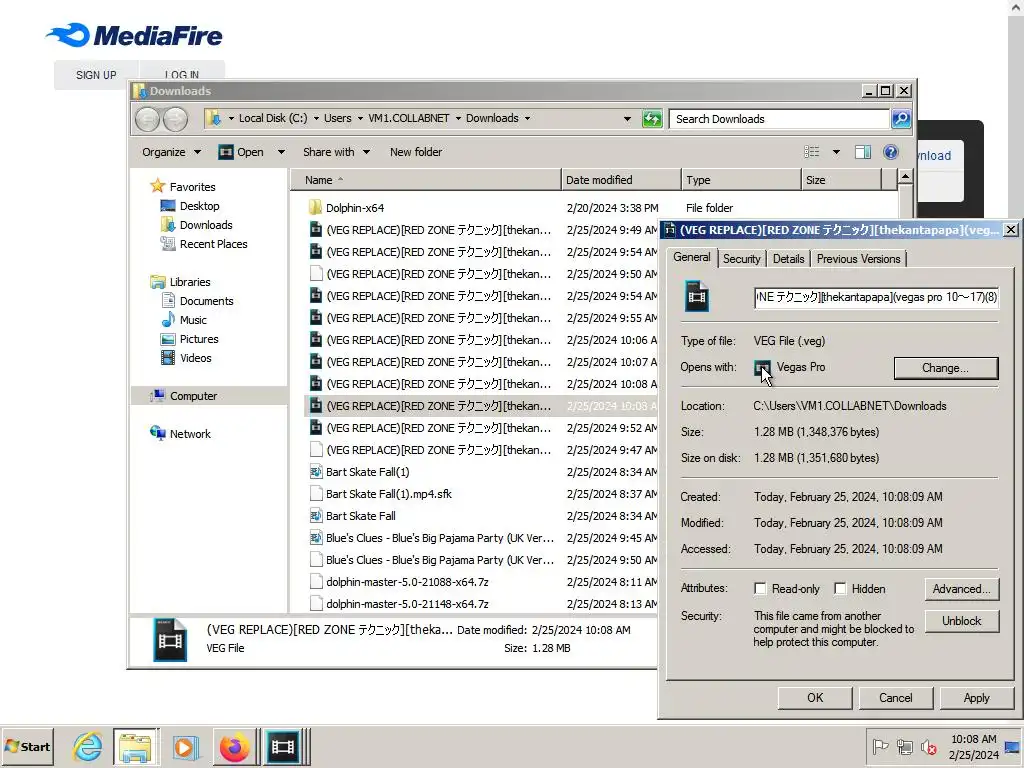Click New folder in Explorer toolbar
Screen dimensions: 1024x768
416,152
